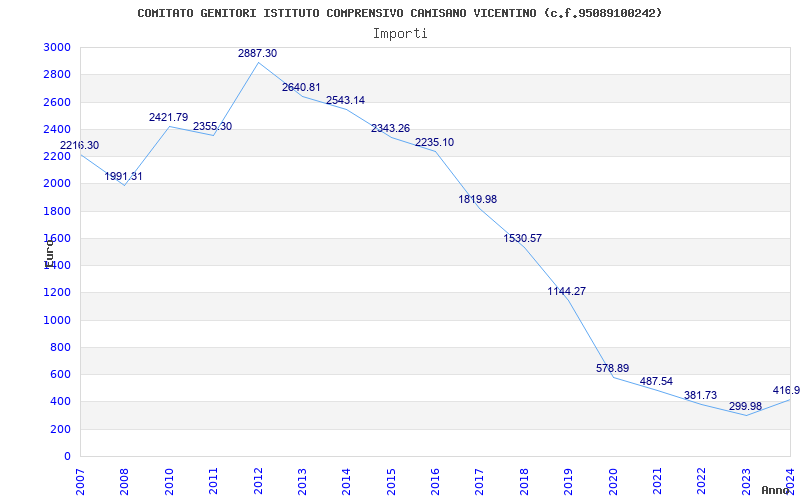
Task: Click the 0 y-axis tick label
Action: [68, 457]
